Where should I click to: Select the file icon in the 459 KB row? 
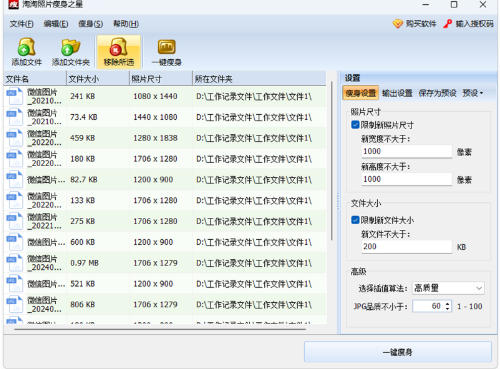pyautogui.click(x=14, y=138)
